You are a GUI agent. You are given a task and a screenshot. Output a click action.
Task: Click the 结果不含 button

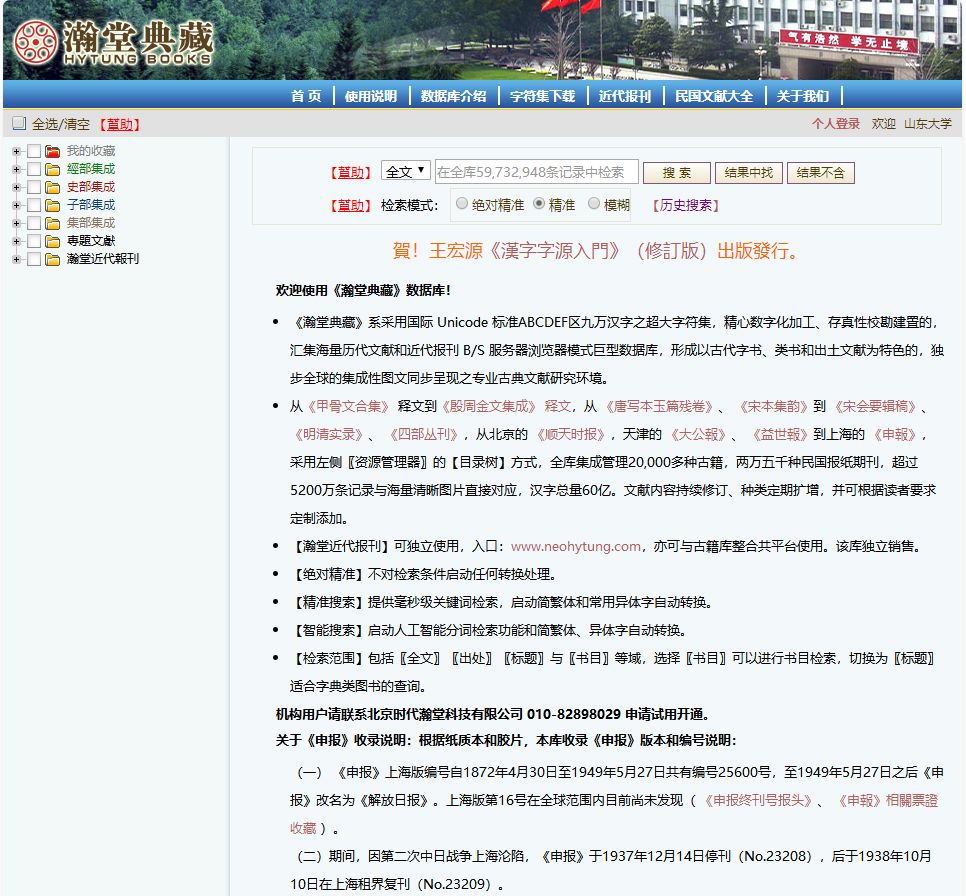click(x=821, y=173)
